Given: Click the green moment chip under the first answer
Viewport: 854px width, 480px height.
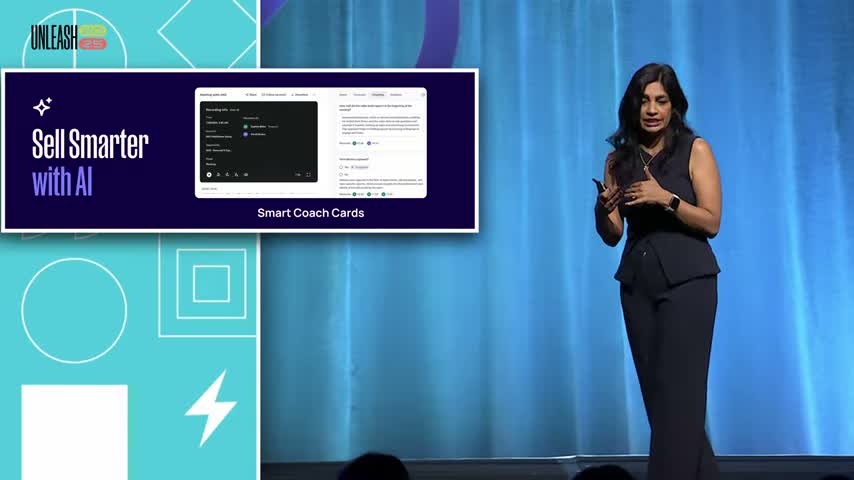Looking at the screenshot, I should pos(358,143).
